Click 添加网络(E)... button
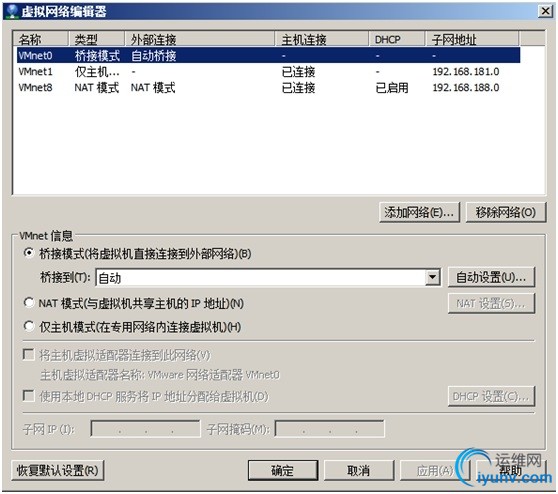558x494 pixels. click(419, 212)
